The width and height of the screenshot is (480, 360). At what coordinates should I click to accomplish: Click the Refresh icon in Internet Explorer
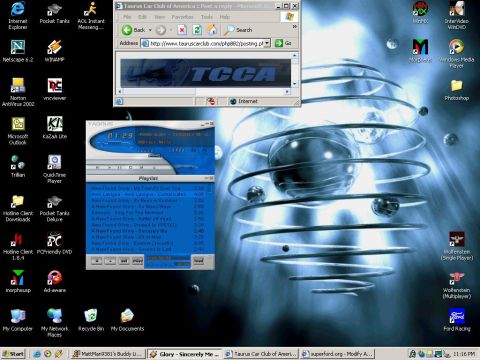click(x=197, y=30)
